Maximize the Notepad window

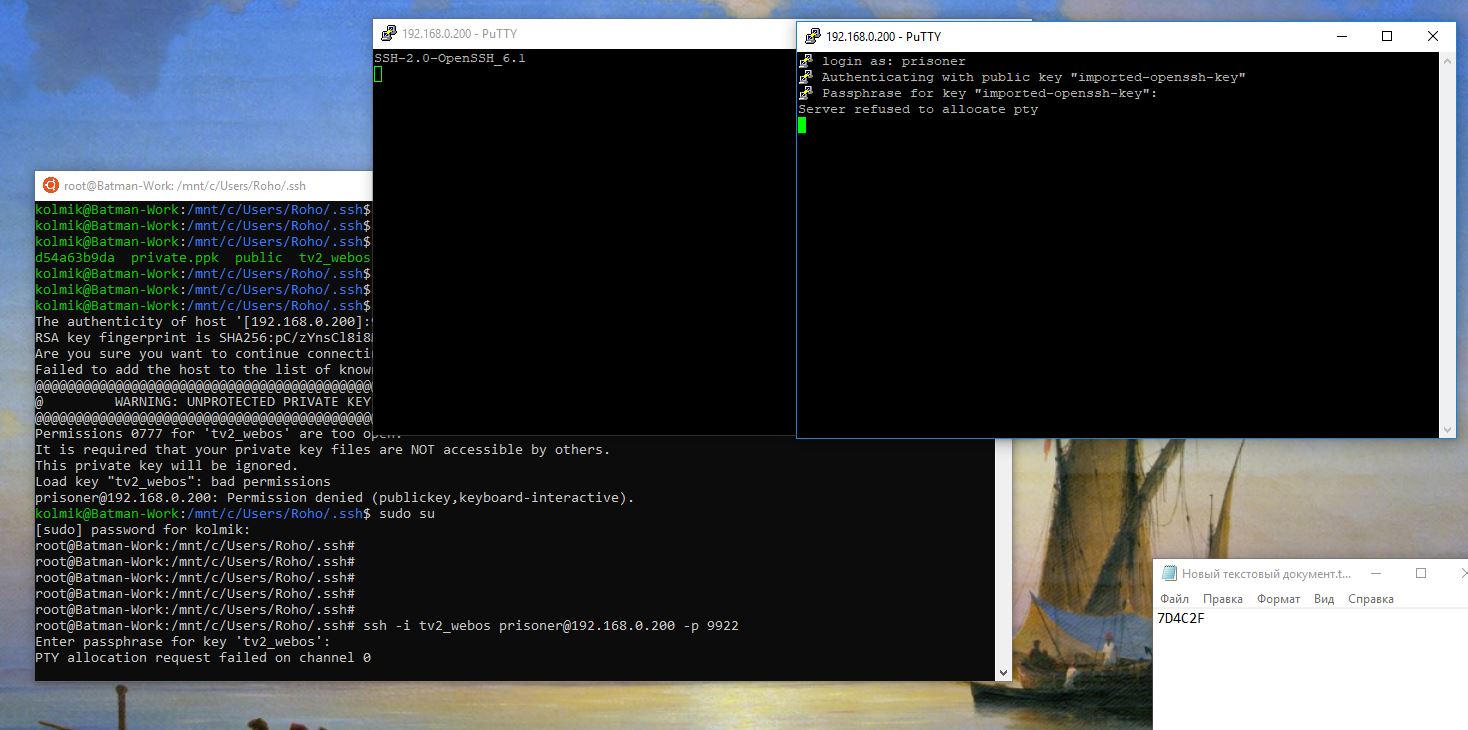tap(1421, 574)
